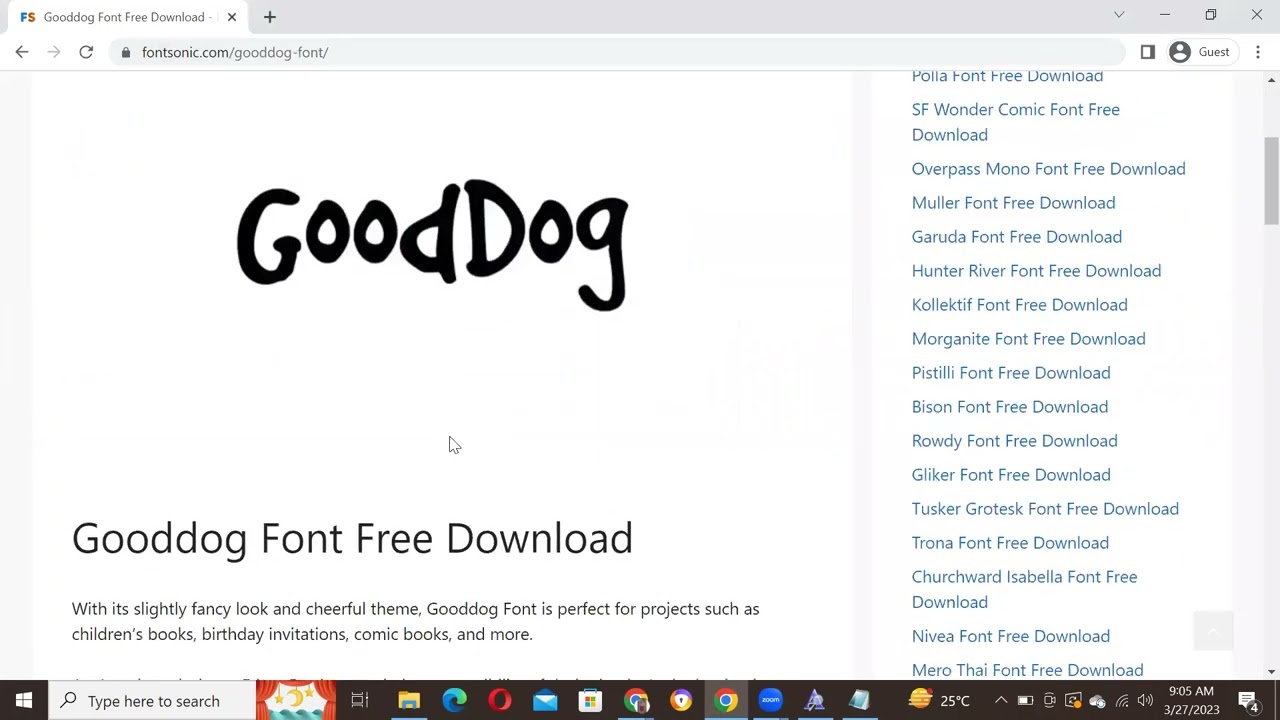The height and width of the screenshot is (720, 1280).
Task: Open Polla Font Free Download link
Action: (x=1007, y=76)
